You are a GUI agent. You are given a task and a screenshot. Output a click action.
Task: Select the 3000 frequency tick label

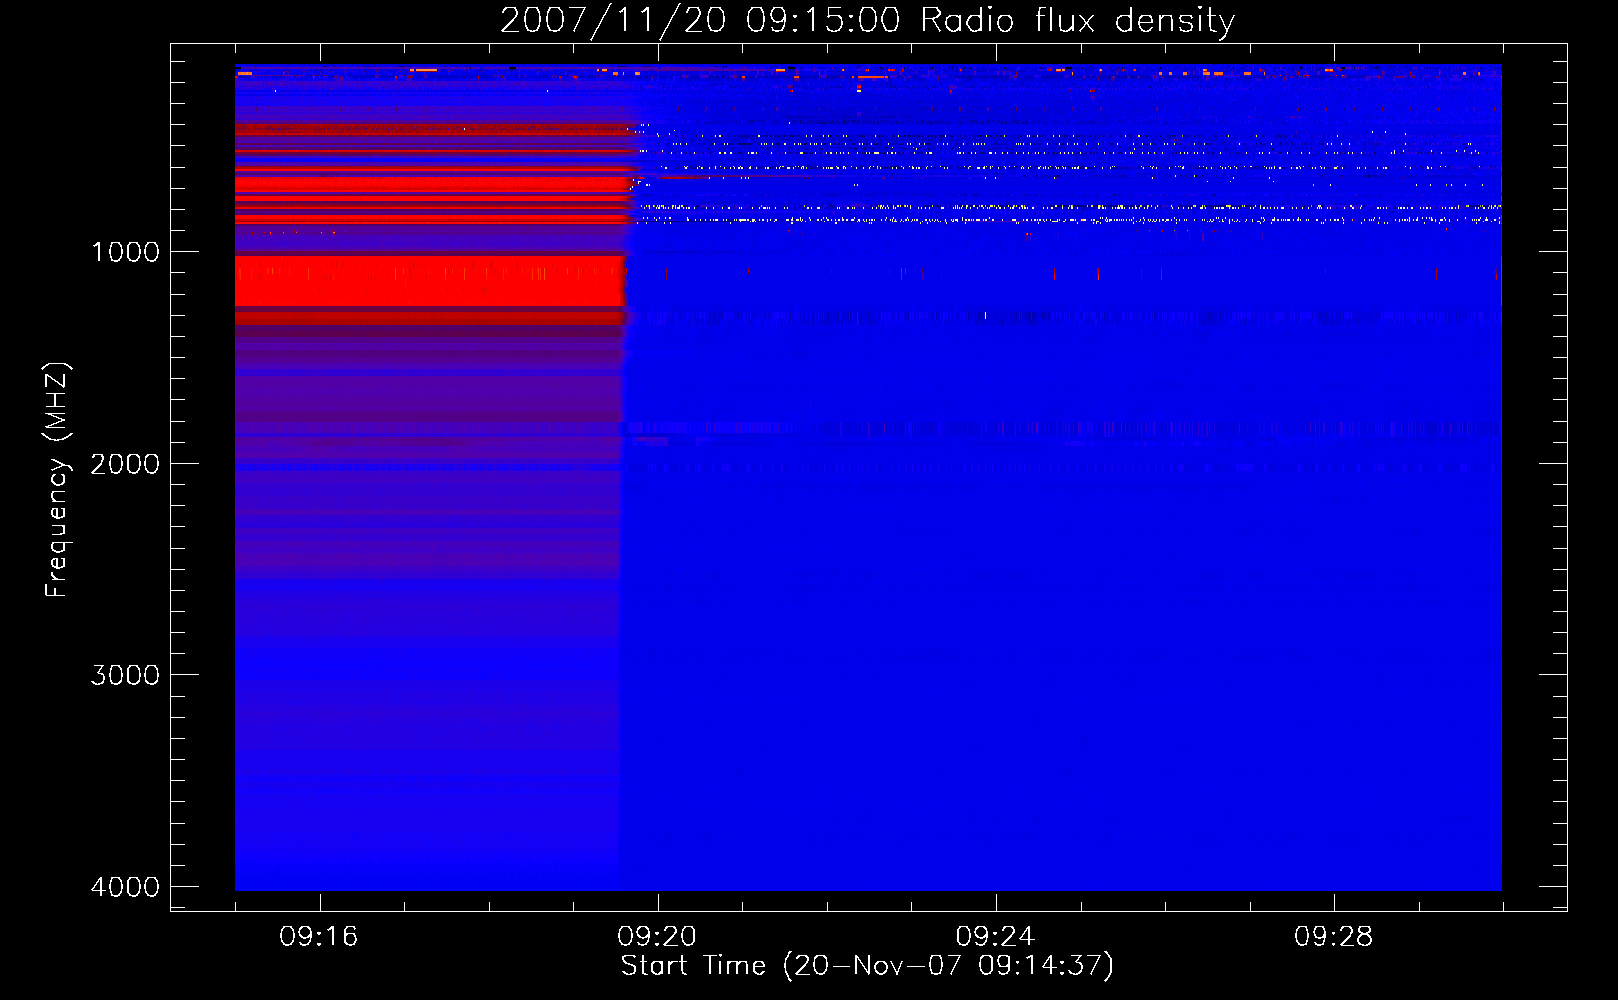(x=125, y=675)
